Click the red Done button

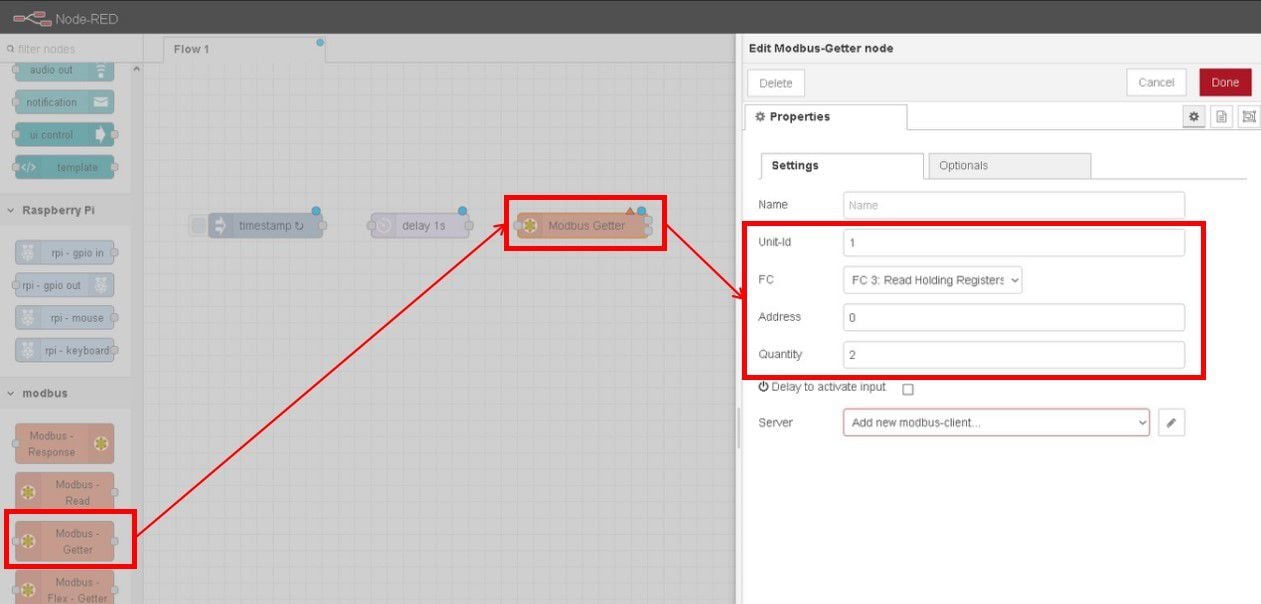(x=1224, y=82)
